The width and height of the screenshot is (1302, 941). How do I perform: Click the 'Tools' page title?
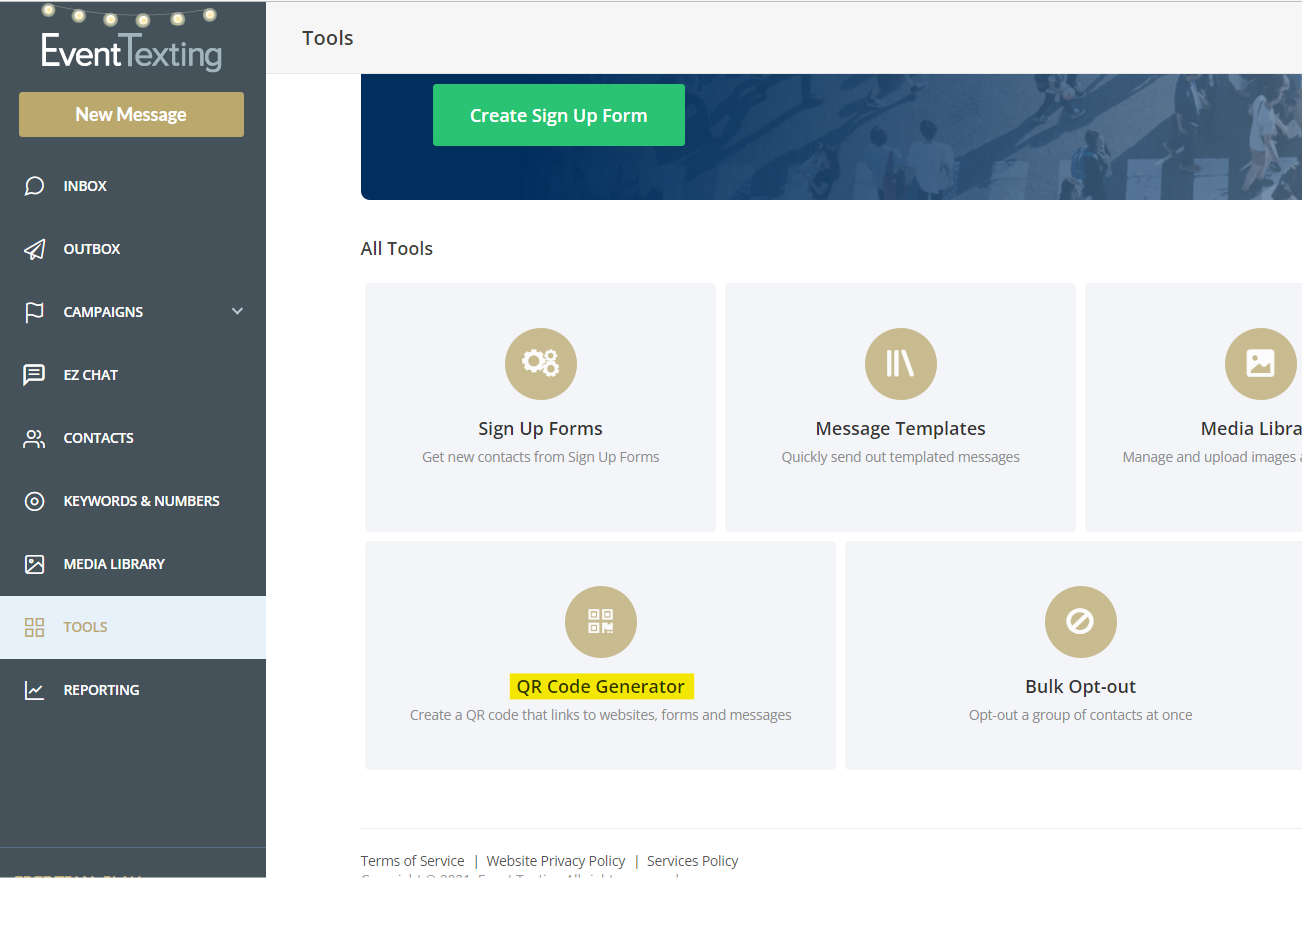point(328,38)
